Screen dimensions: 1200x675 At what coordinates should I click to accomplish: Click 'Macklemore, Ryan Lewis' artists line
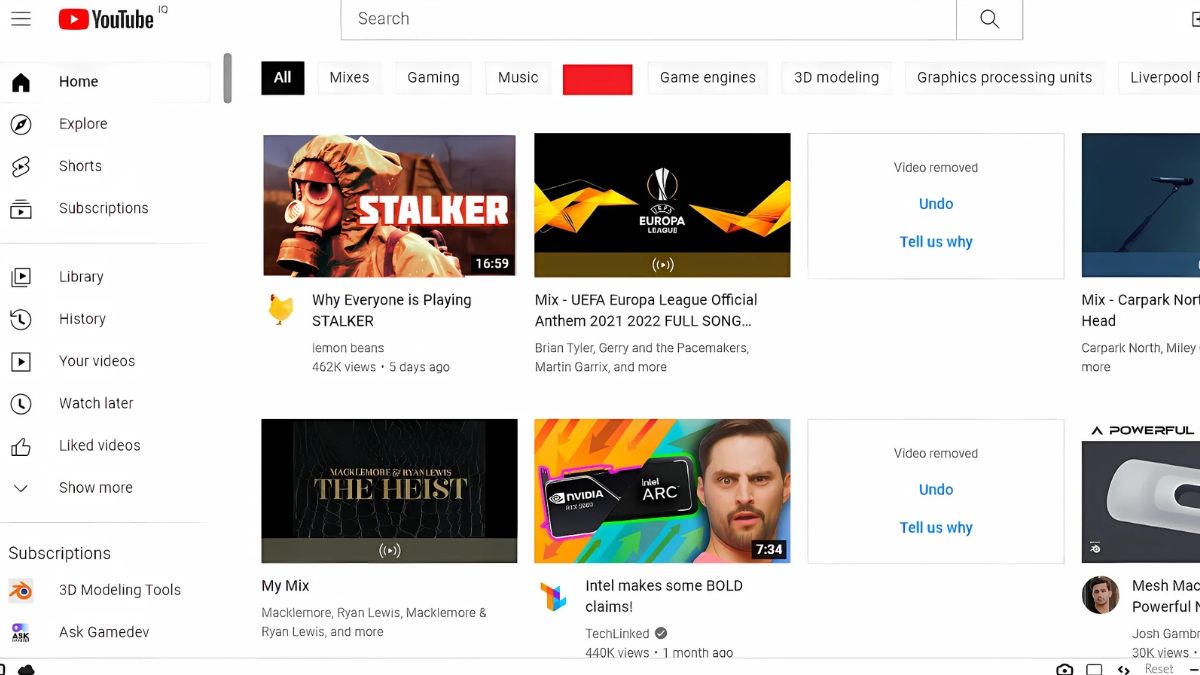click(374, 622)
